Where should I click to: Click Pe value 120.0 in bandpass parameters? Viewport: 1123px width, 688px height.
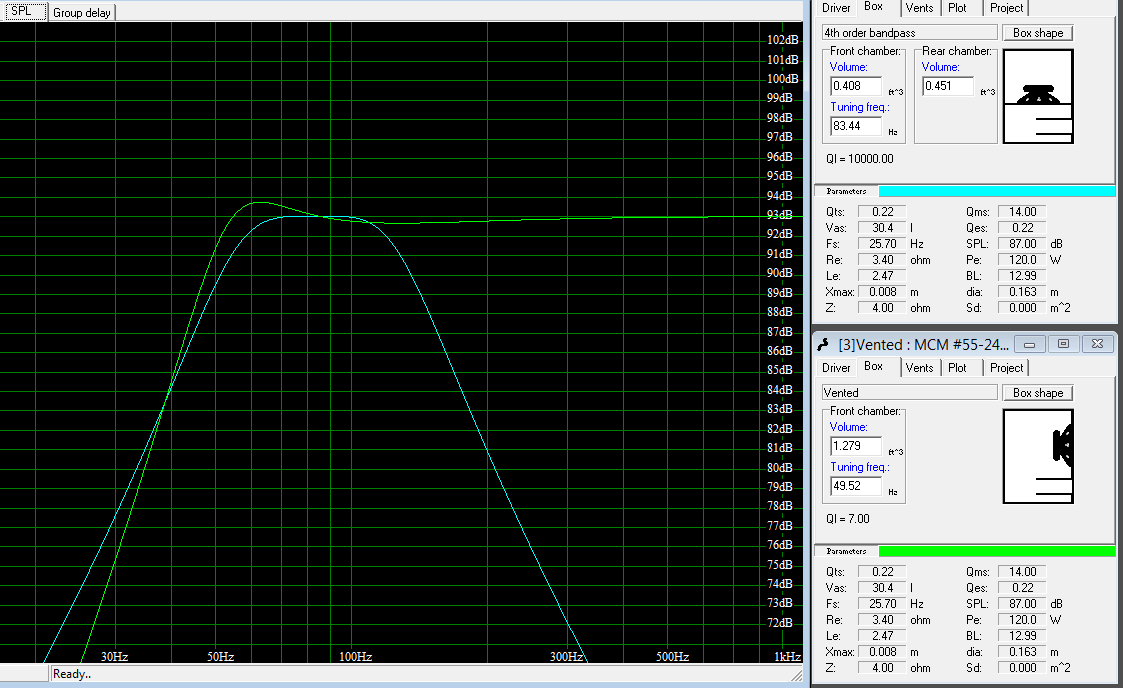pos(1022,260)
